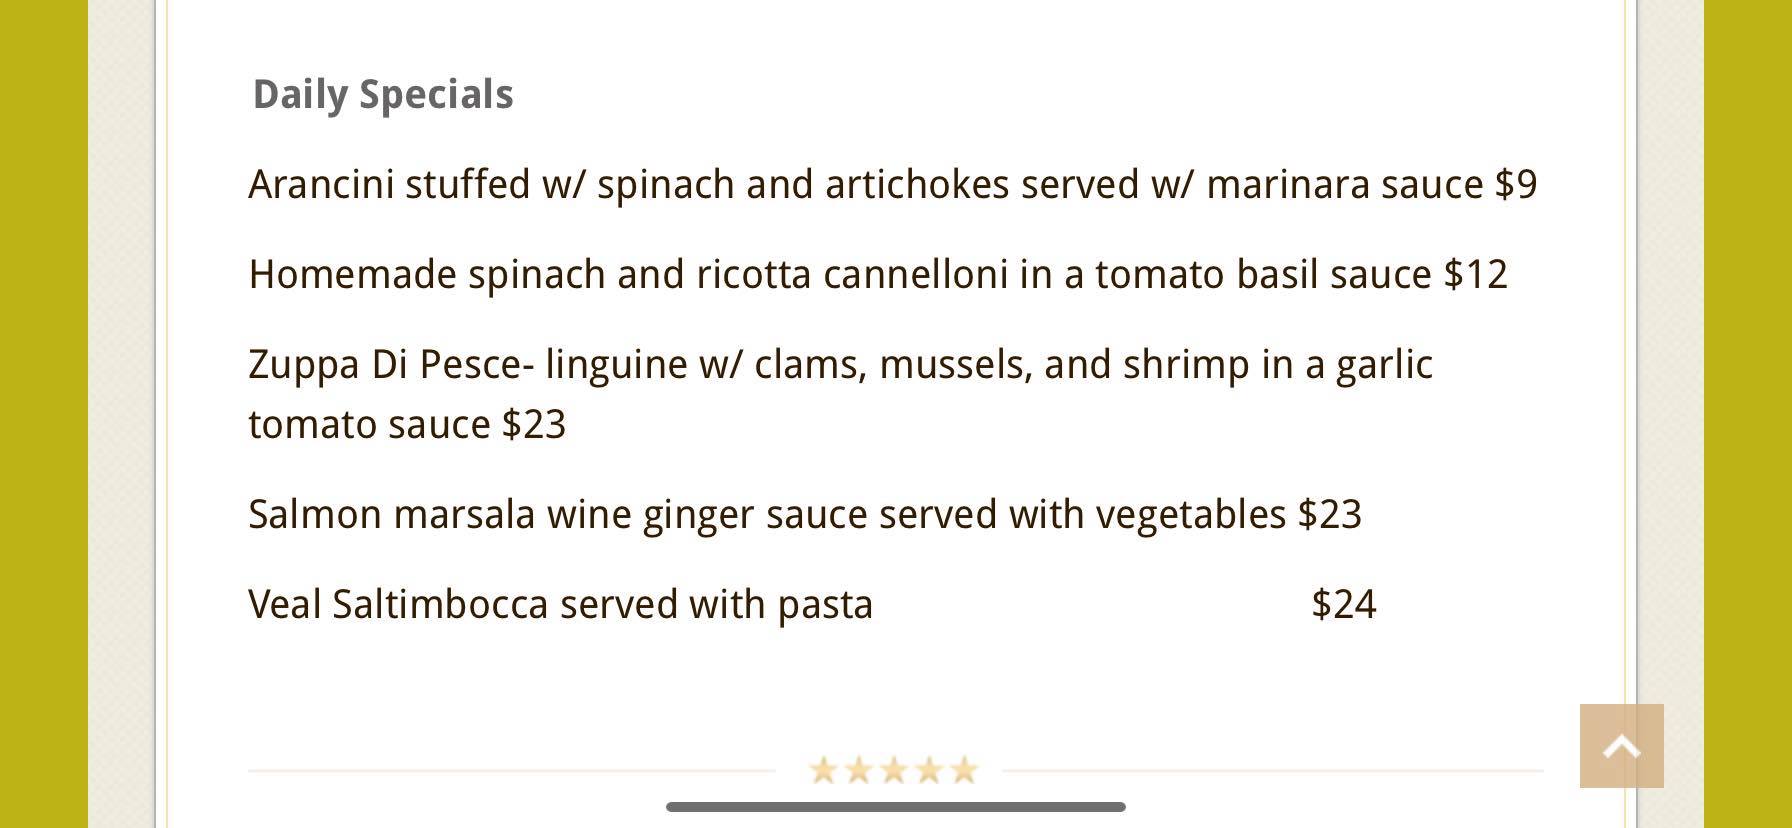Click the last star in divider

(x=963, y=770)
